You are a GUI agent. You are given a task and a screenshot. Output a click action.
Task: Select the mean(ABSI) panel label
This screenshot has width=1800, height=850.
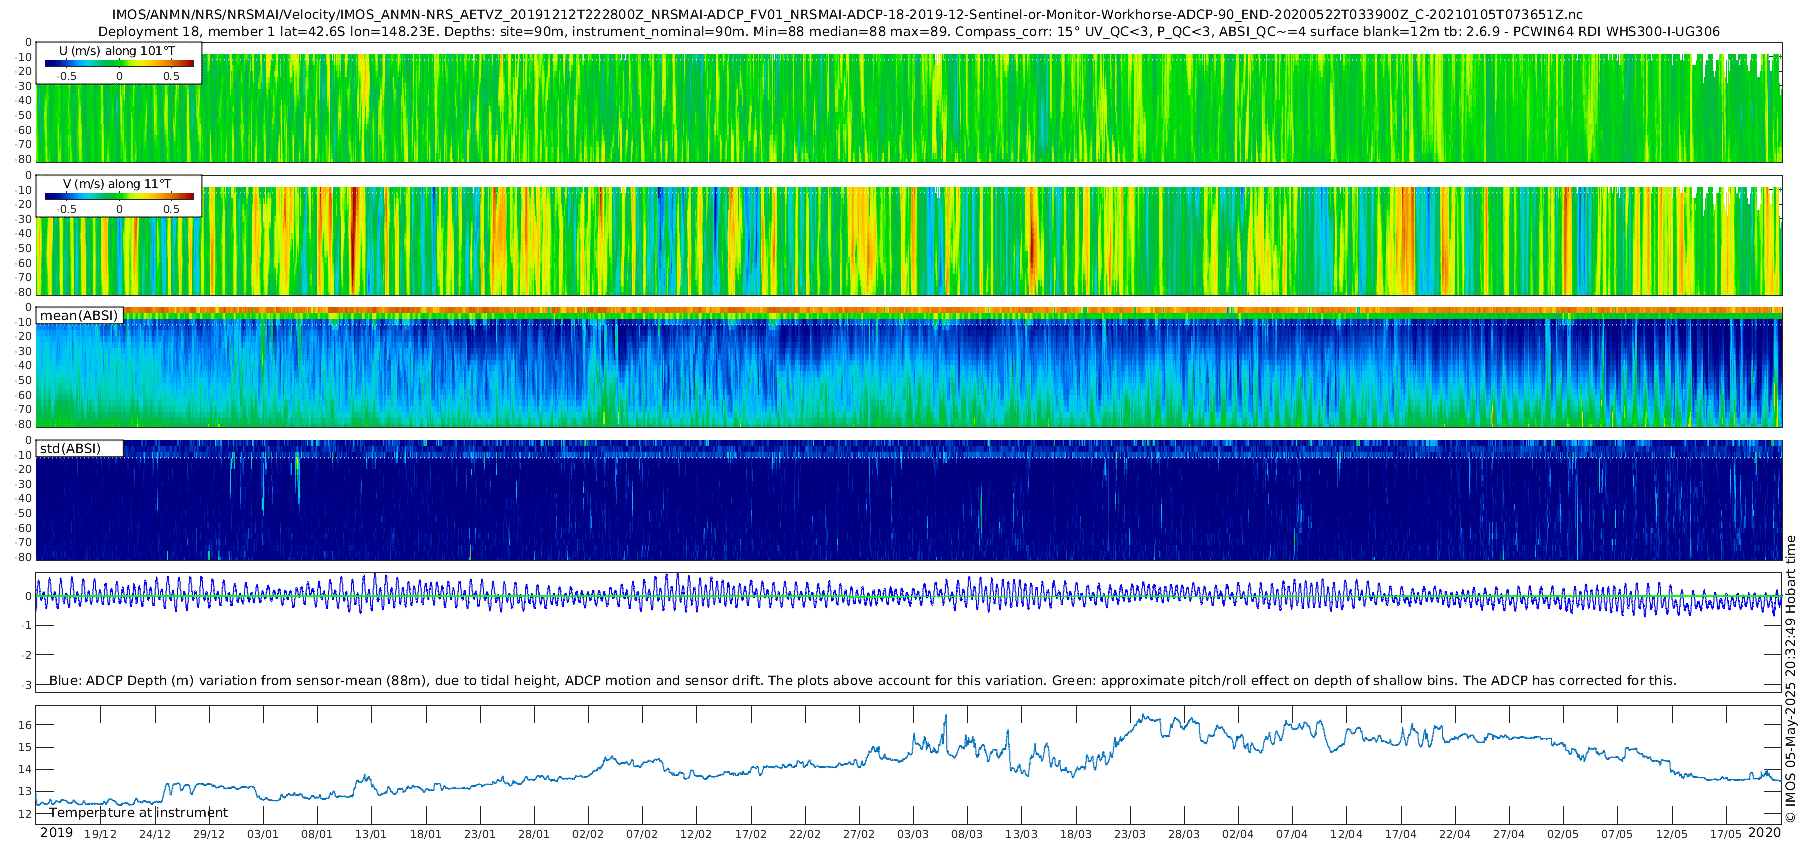pos(79,316)
